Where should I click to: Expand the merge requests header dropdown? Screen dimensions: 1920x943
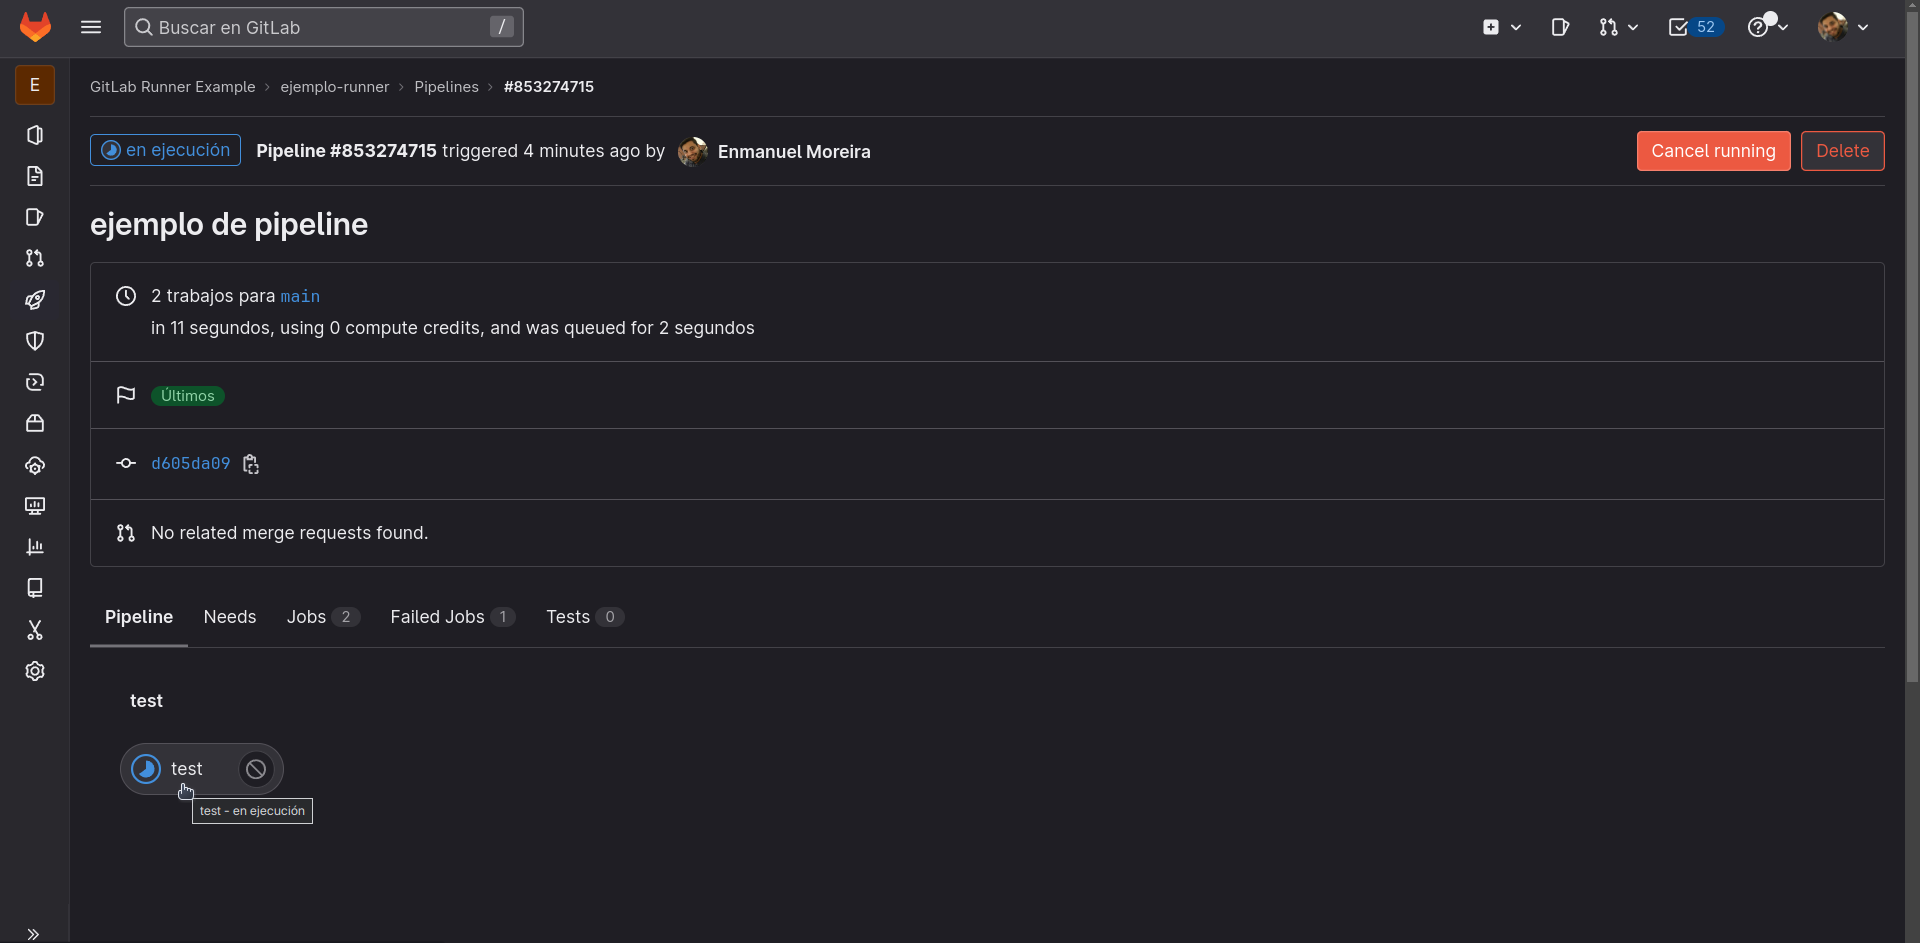pyautogui.click(x=1618, y=27)
